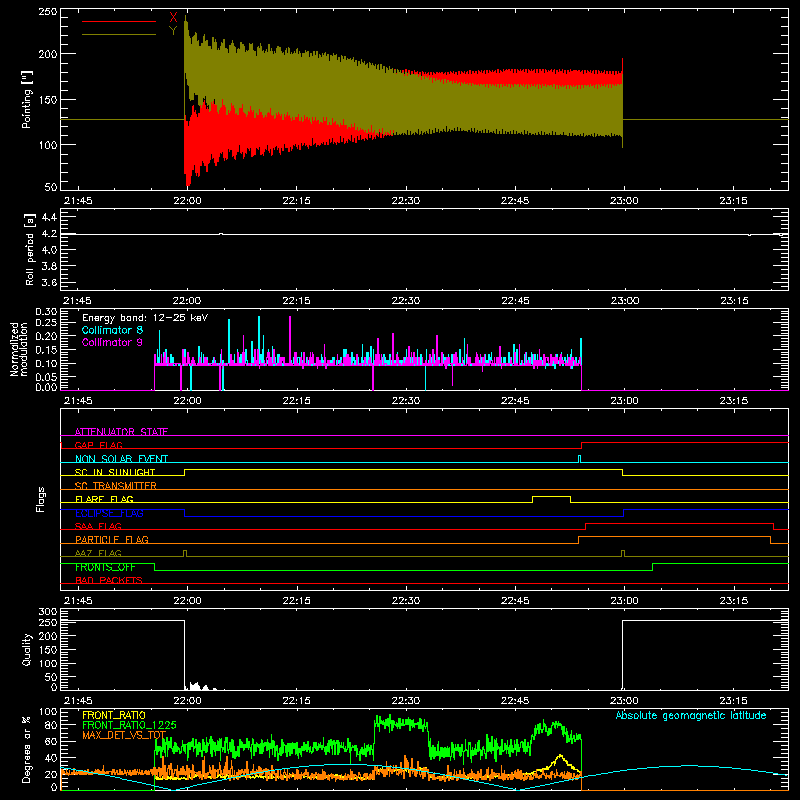Click the olive Y legend line sample

119,34
